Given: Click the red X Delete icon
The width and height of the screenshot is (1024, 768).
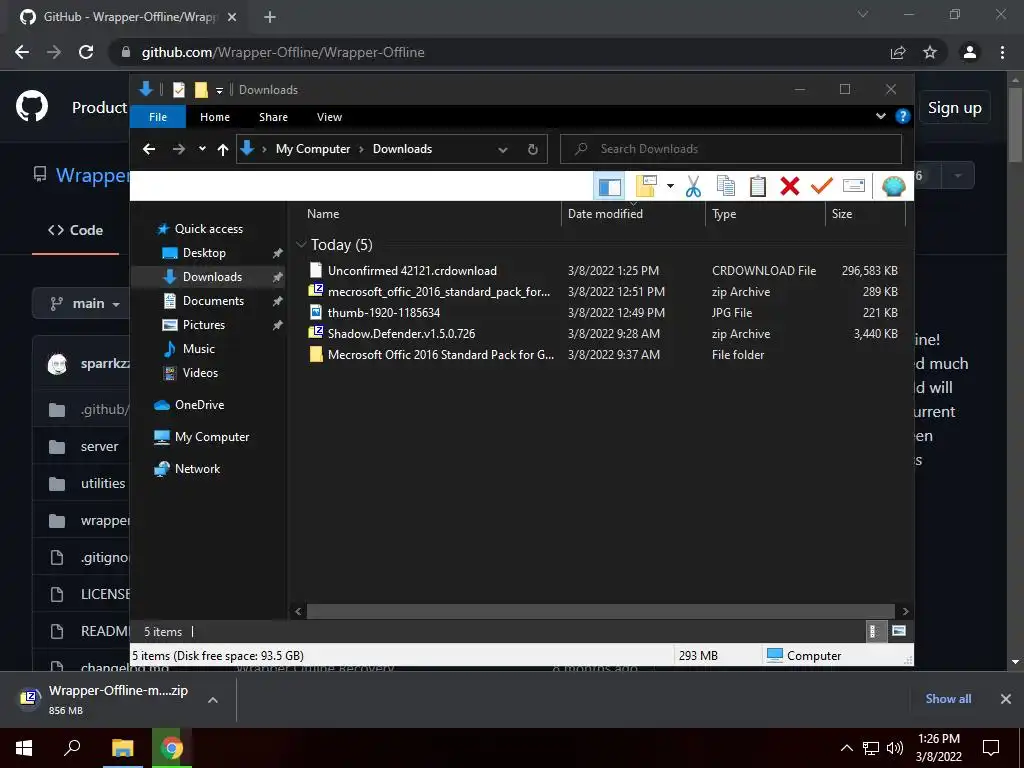Looking at the screenshot, I should point(790,187).
